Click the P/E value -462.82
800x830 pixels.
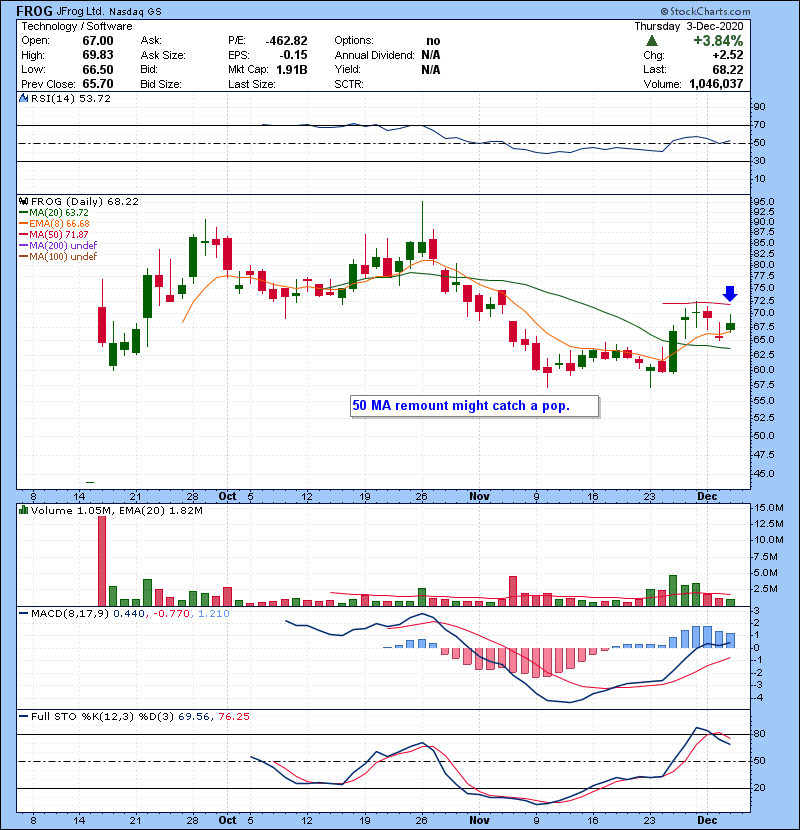tap(286, 41)
